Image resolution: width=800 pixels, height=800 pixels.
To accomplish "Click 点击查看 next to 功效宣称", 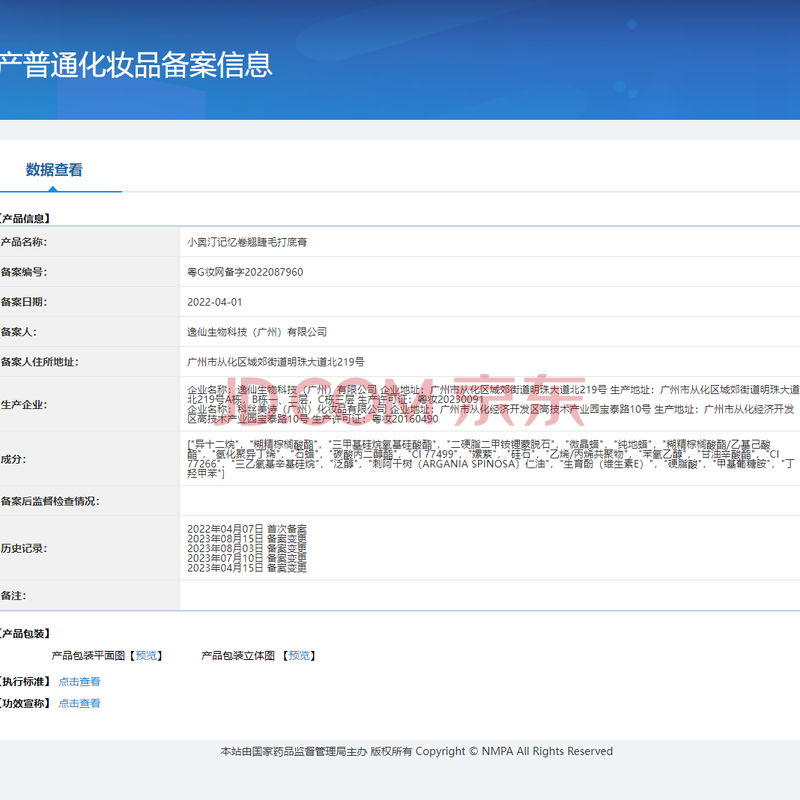I will pos(79,704).
